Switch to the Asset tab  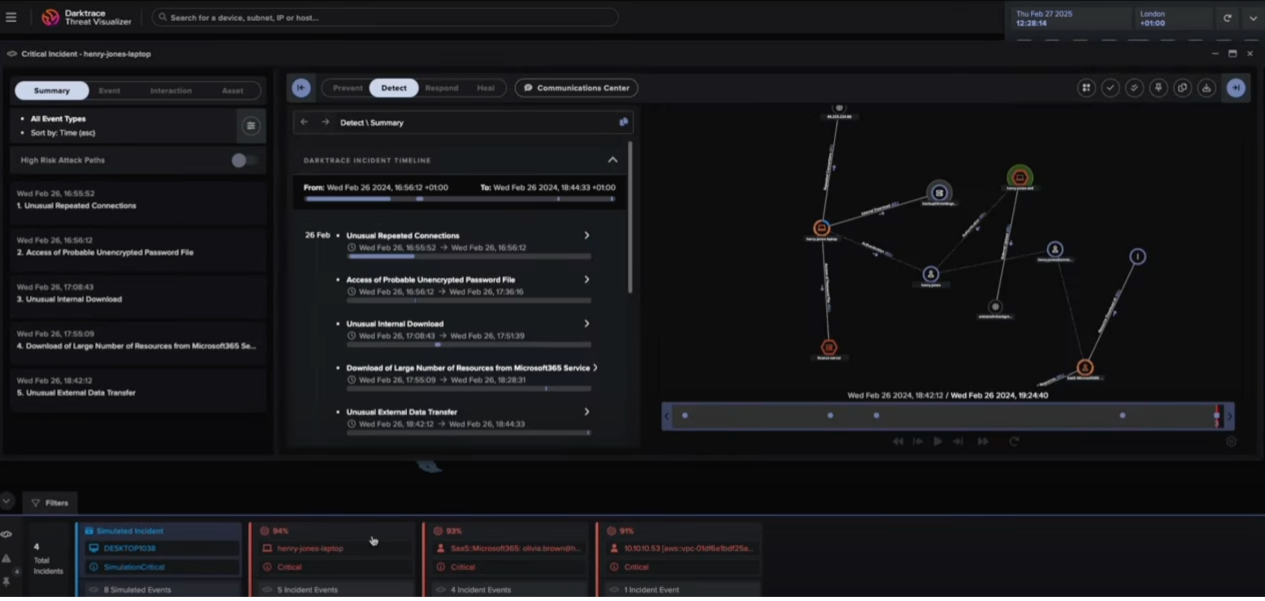tap(233, 91)
